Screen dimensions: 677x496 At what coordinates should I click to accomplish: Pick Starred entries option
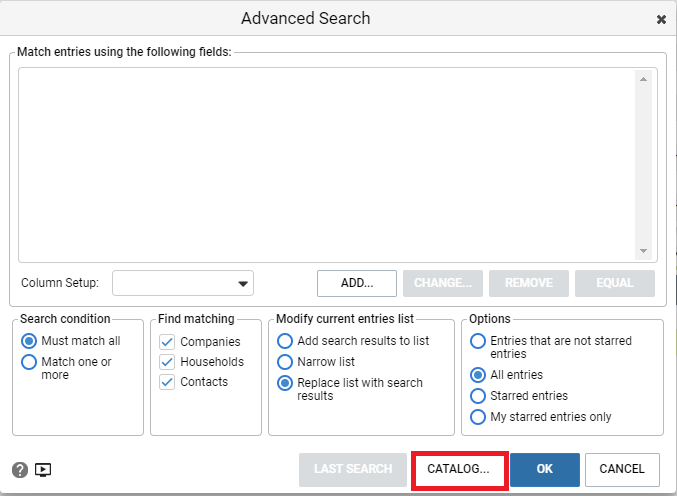478,396
